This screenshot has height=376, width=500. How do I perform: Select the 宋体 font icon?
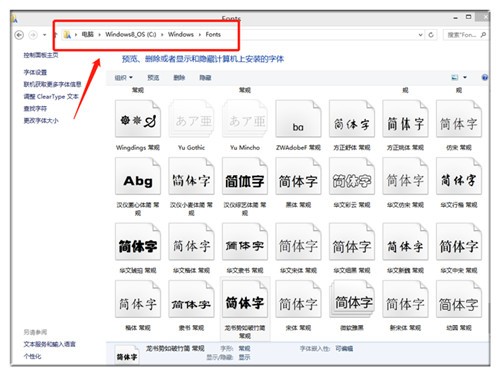click(298, 299)
